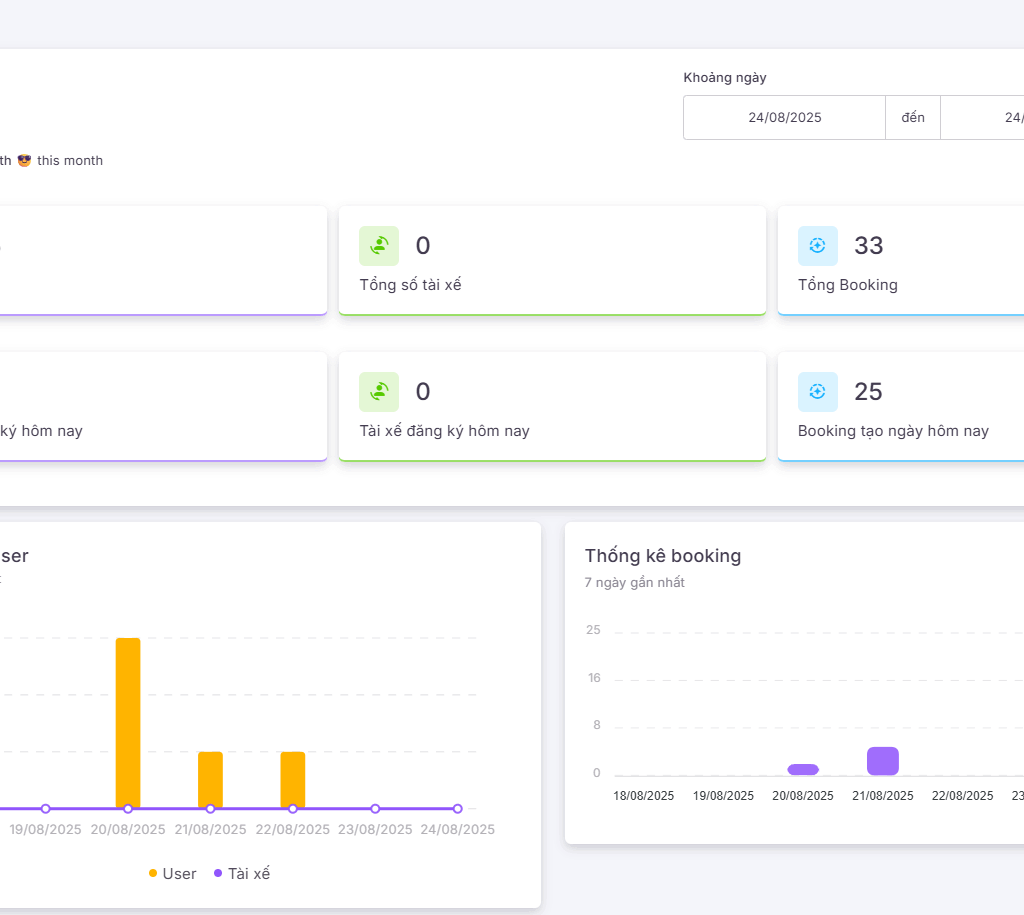Toggle the User series in chart legend

(x=173, y=873)
